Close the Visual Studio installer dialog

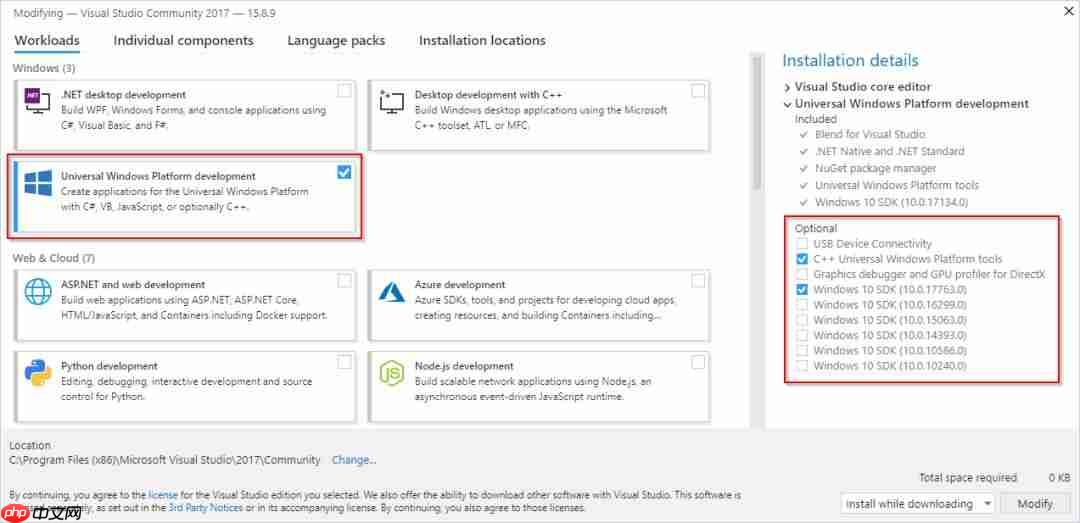pos(1070,9)
